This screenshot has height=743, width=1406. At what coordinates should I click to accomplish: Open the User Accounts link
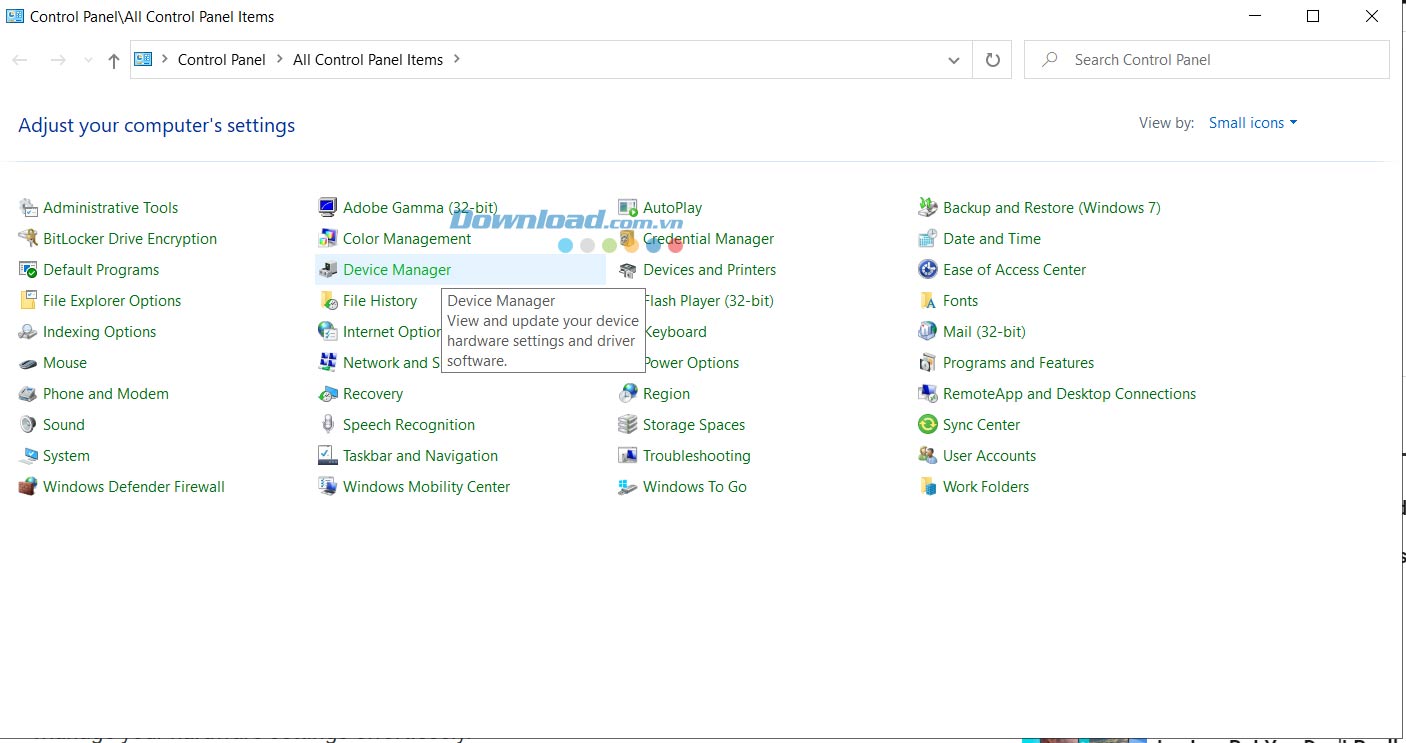[x=989, y=456]
